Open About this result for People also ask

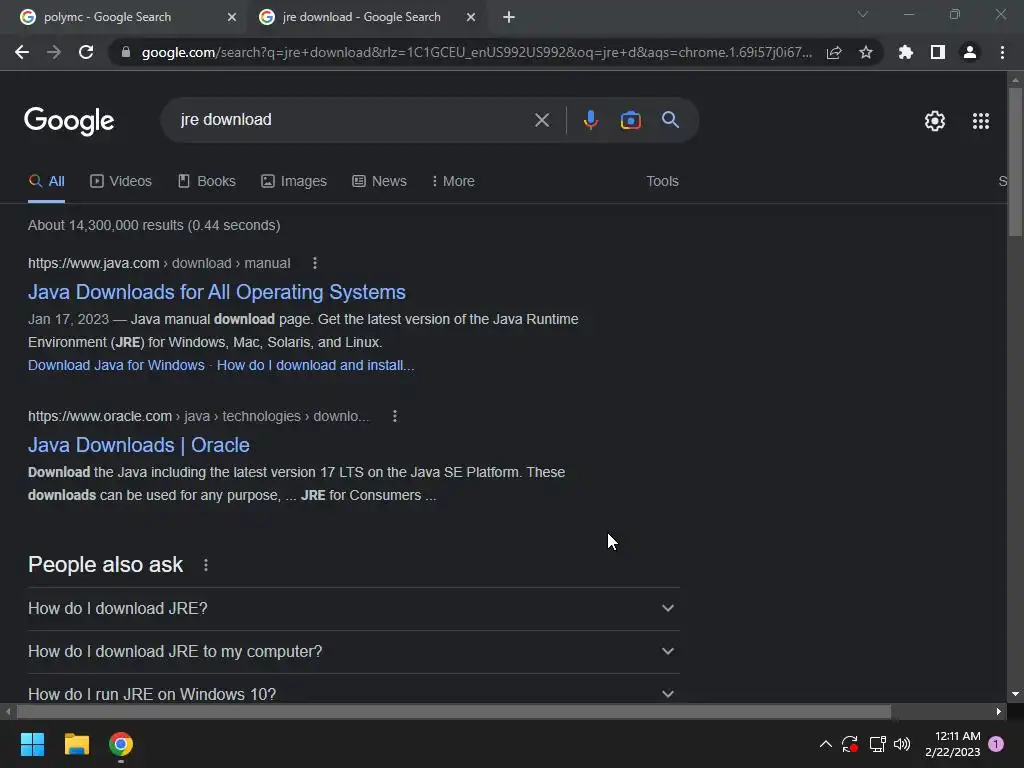click(206, 565)
